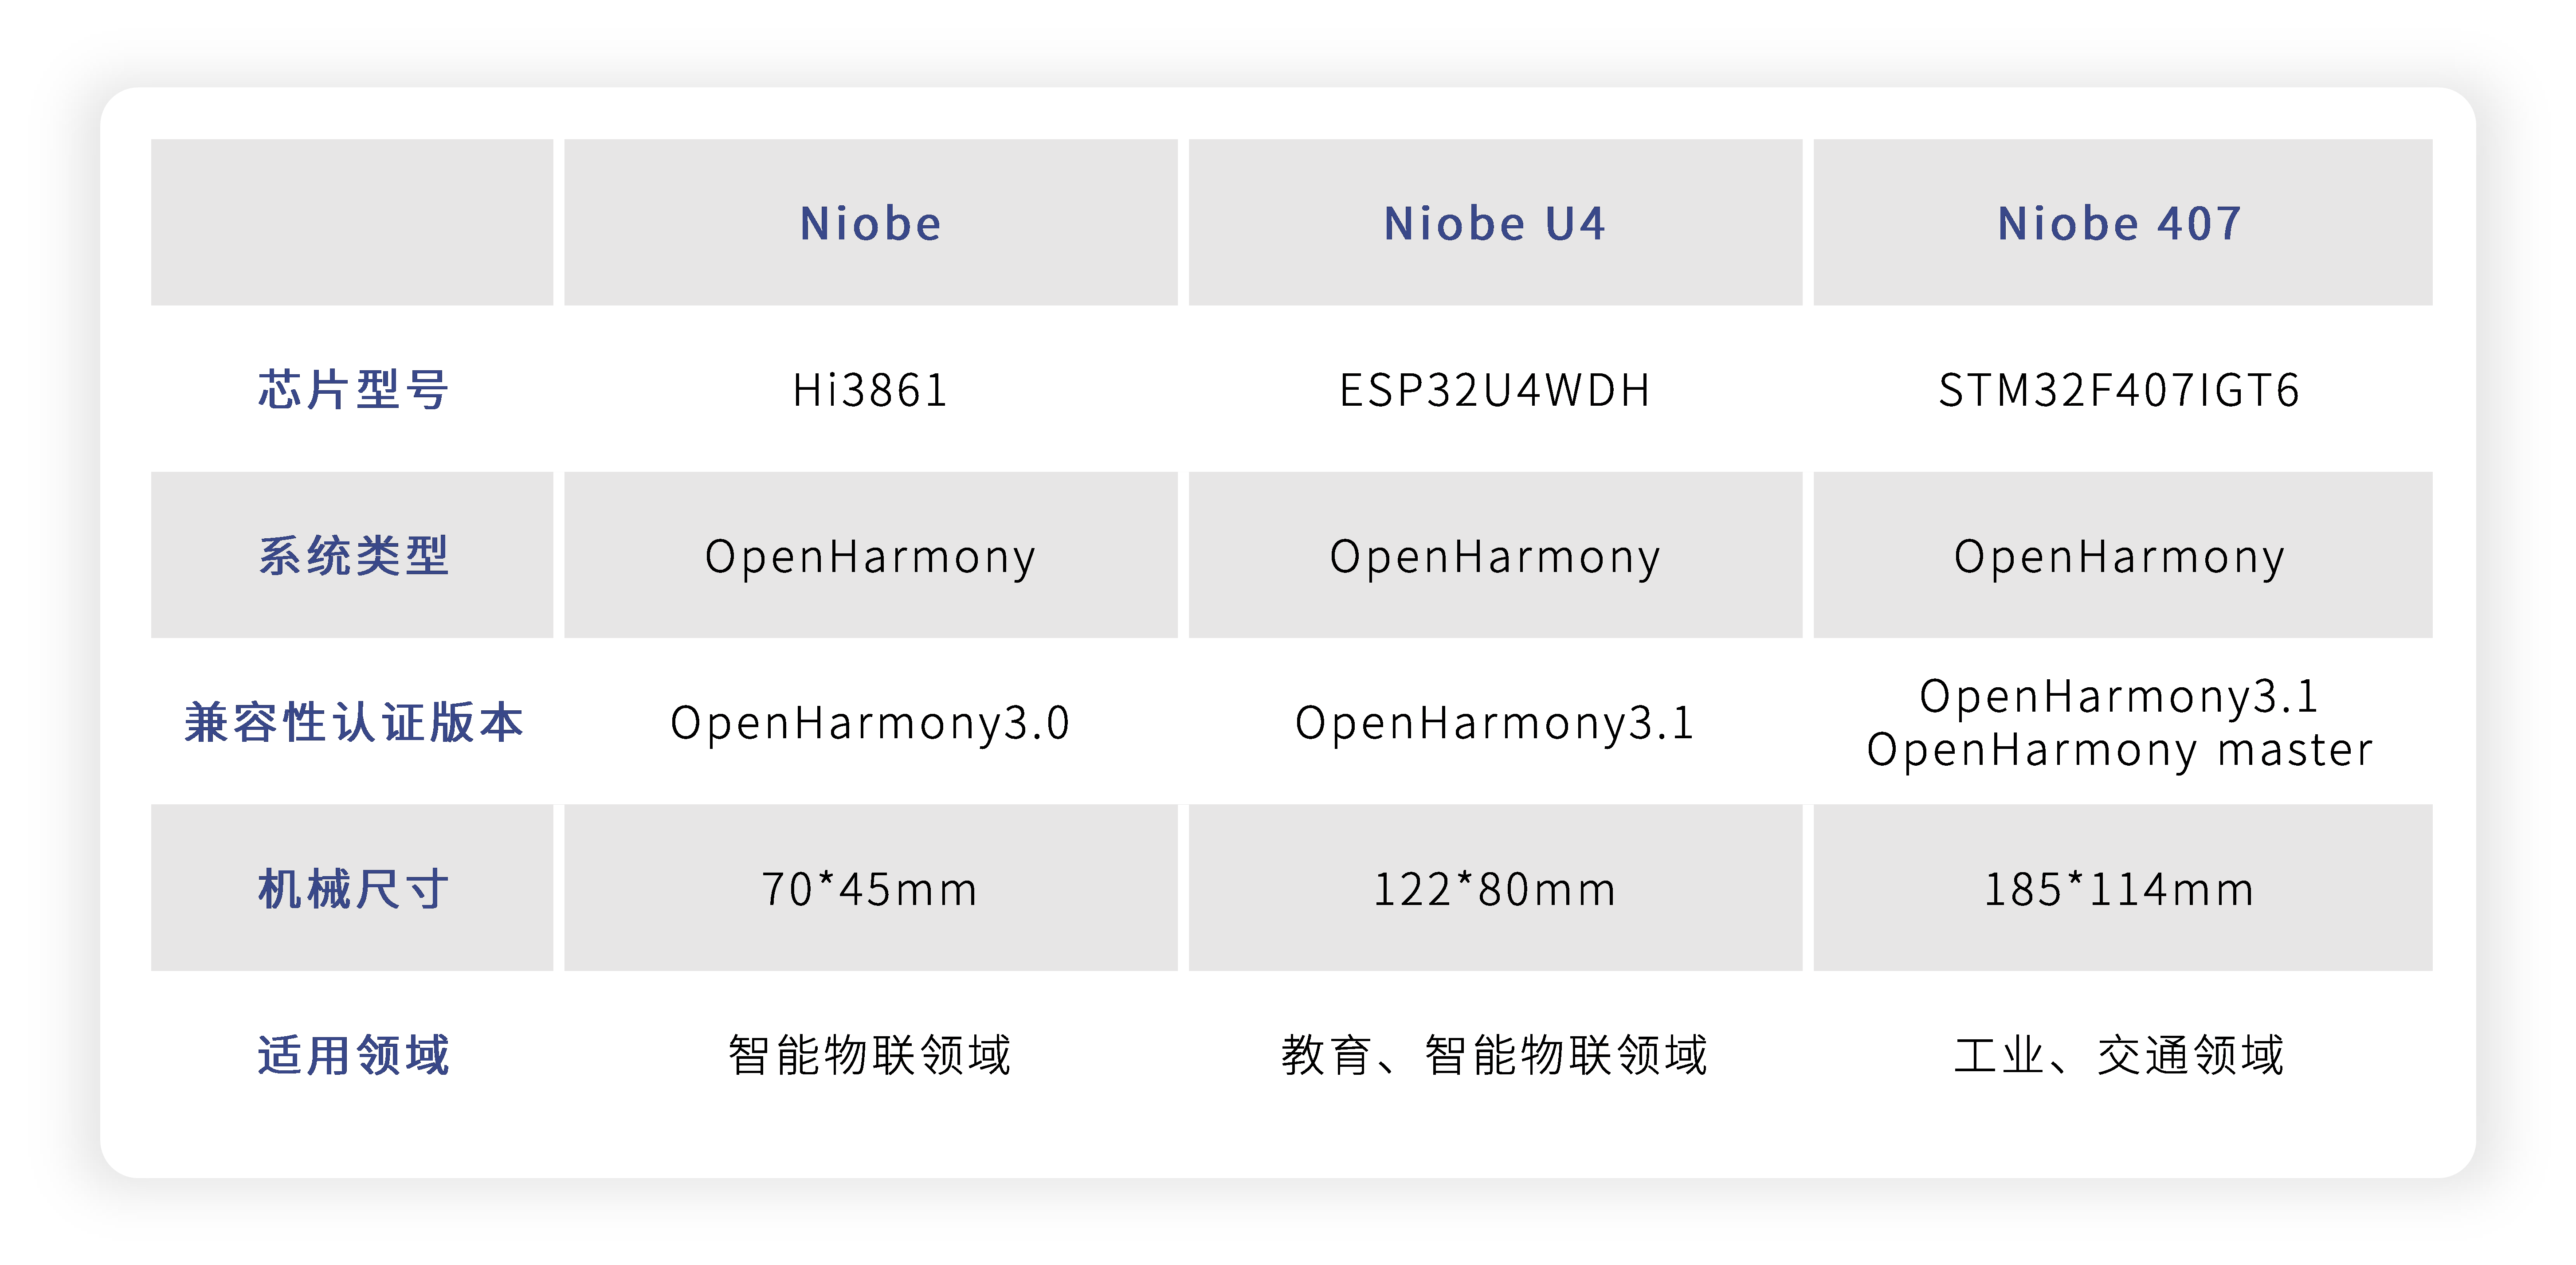Image resolution: width=2576 pixels, height=1265 pixels.
Task: Select the 系统类型 row label
Action: [352, 555]
